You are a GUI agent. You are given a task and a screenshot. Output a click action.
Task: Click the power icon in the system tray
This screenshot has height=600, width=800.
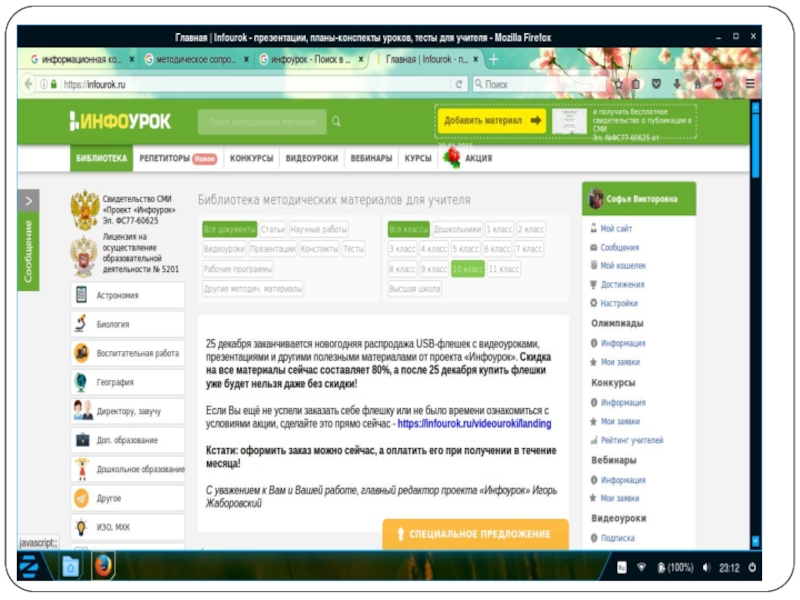point(752,567)
